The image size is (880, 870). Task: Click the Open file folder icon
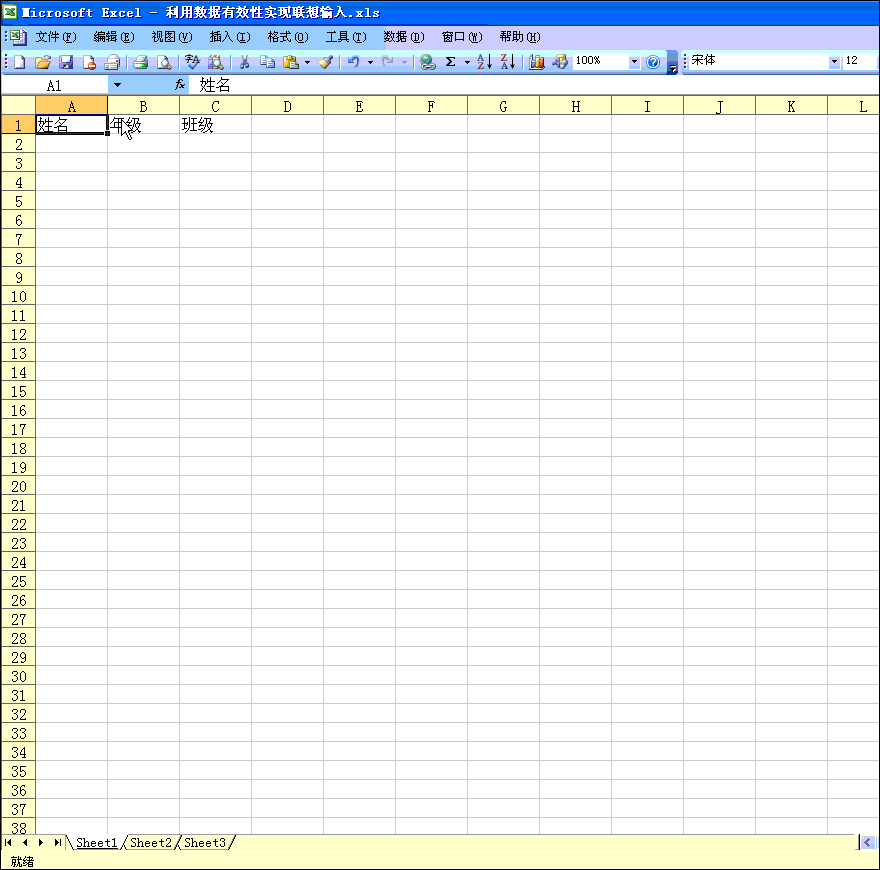(43, 62)
